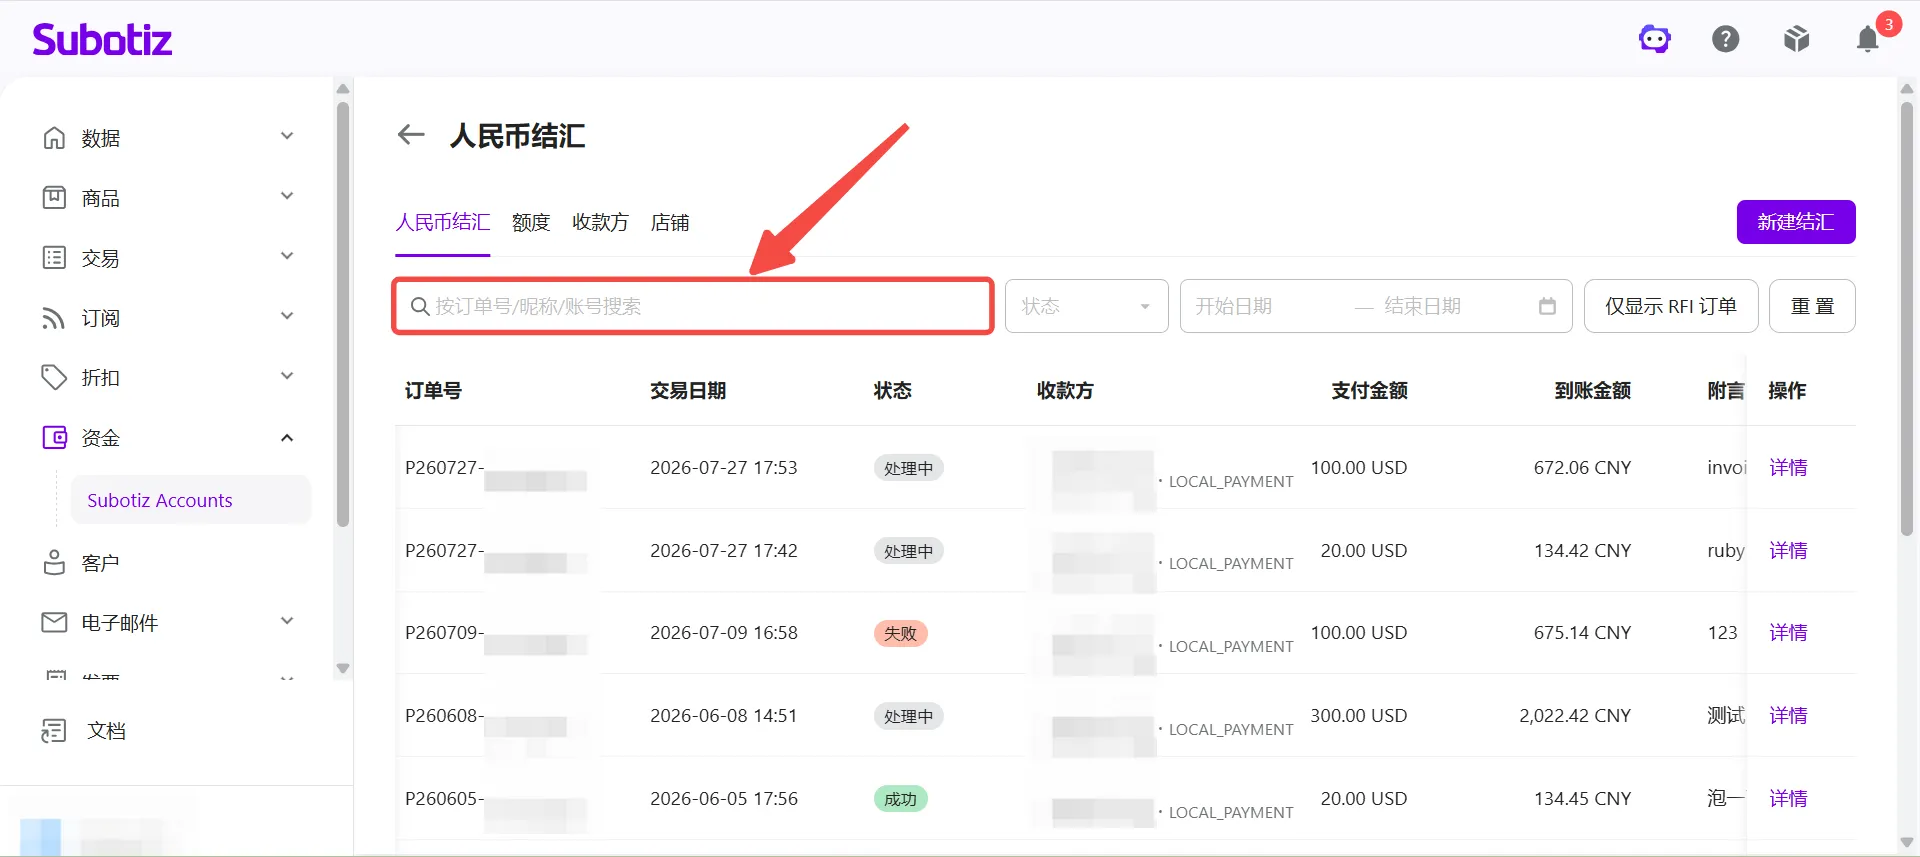Open 详情 for the 134.42 CNY order

1788,550
